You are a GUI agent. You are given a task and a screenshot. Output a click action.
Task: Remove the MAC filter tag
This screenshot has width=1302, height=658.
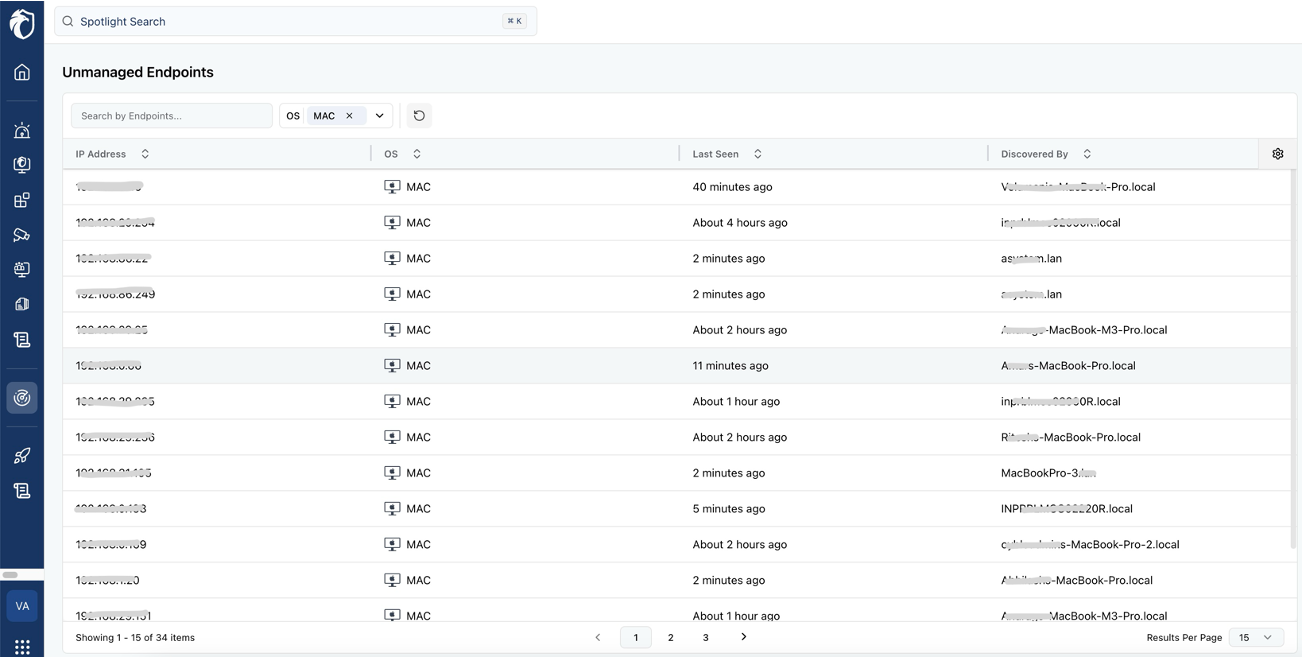pos(349,116)
